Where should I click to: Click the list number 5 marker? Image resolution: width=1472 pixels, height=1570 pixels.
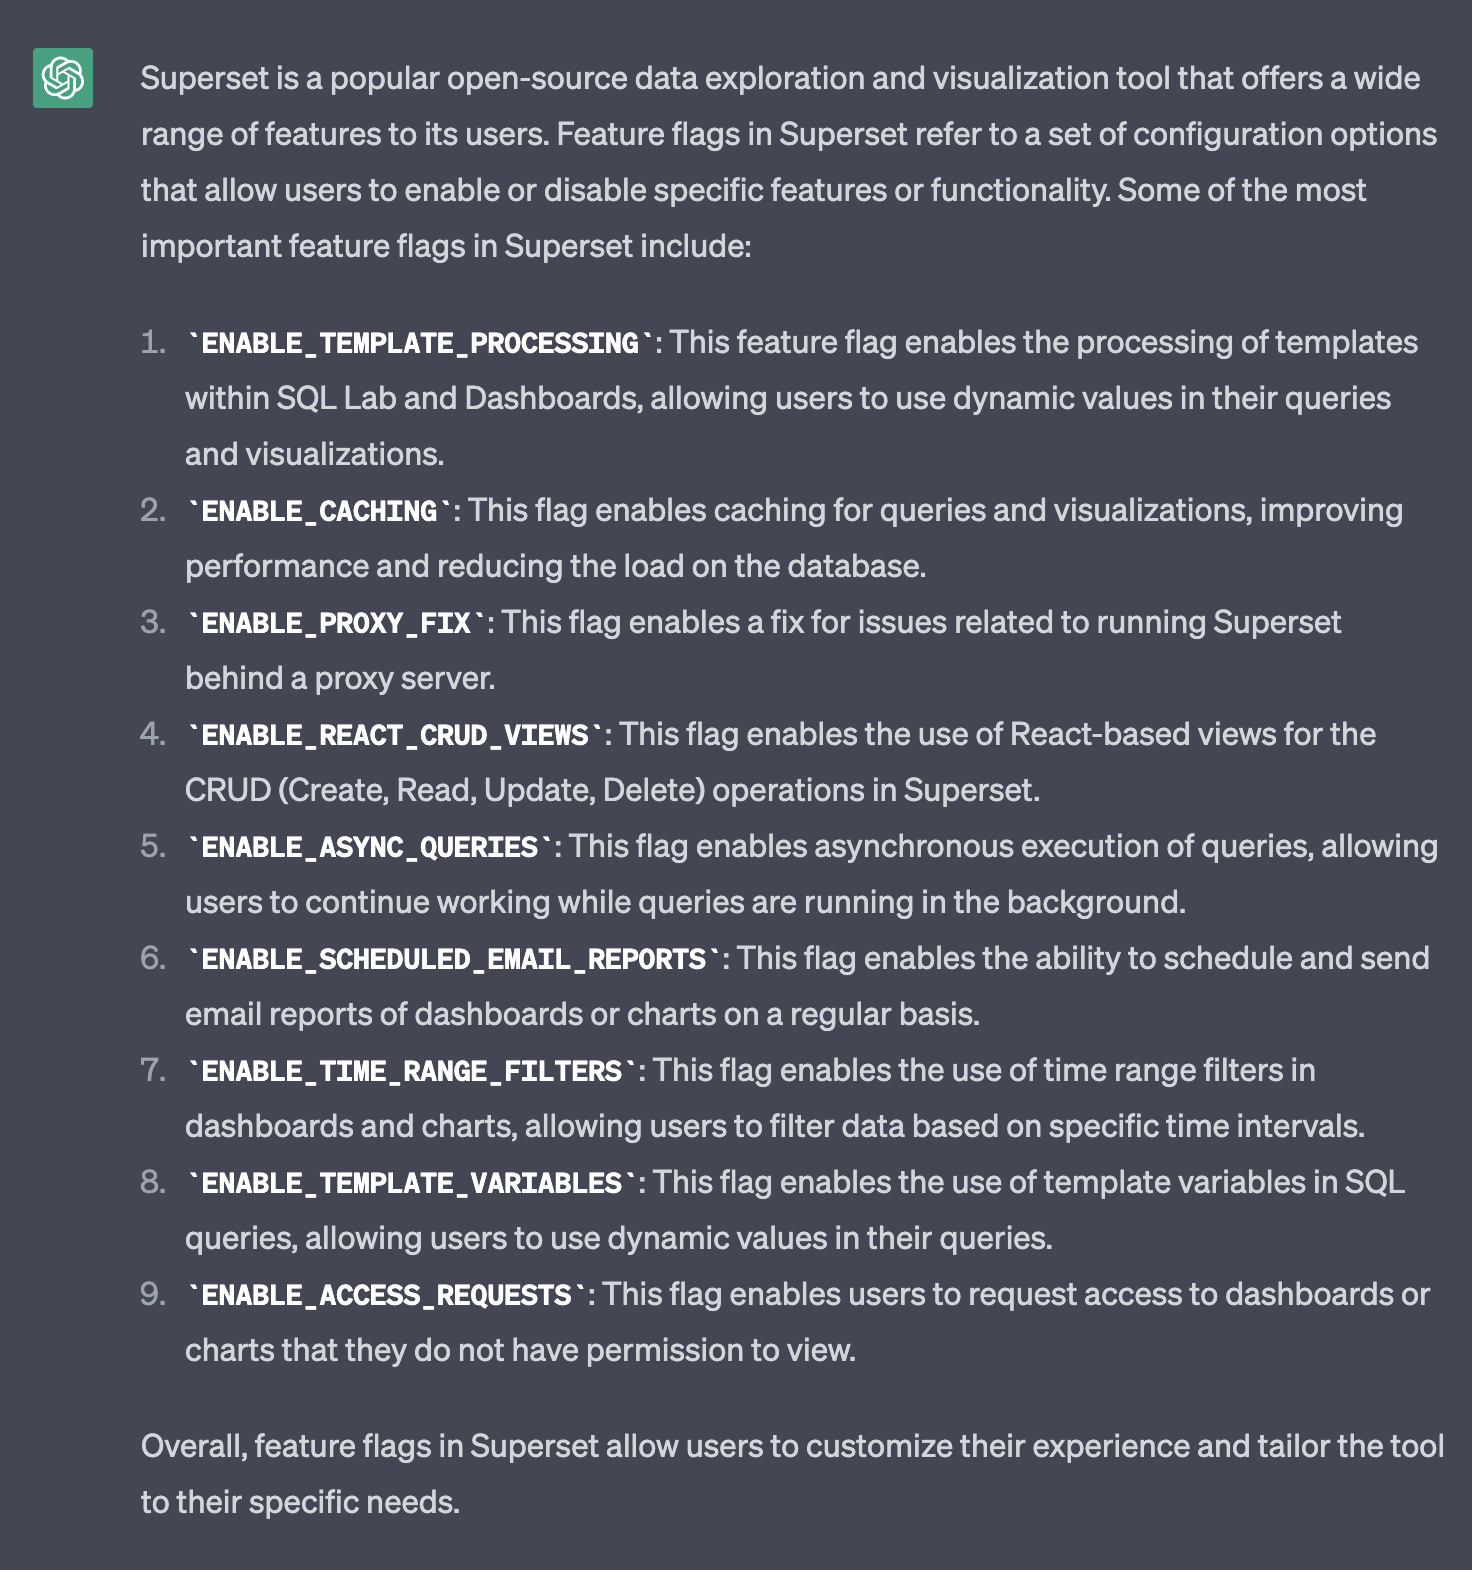153,847
